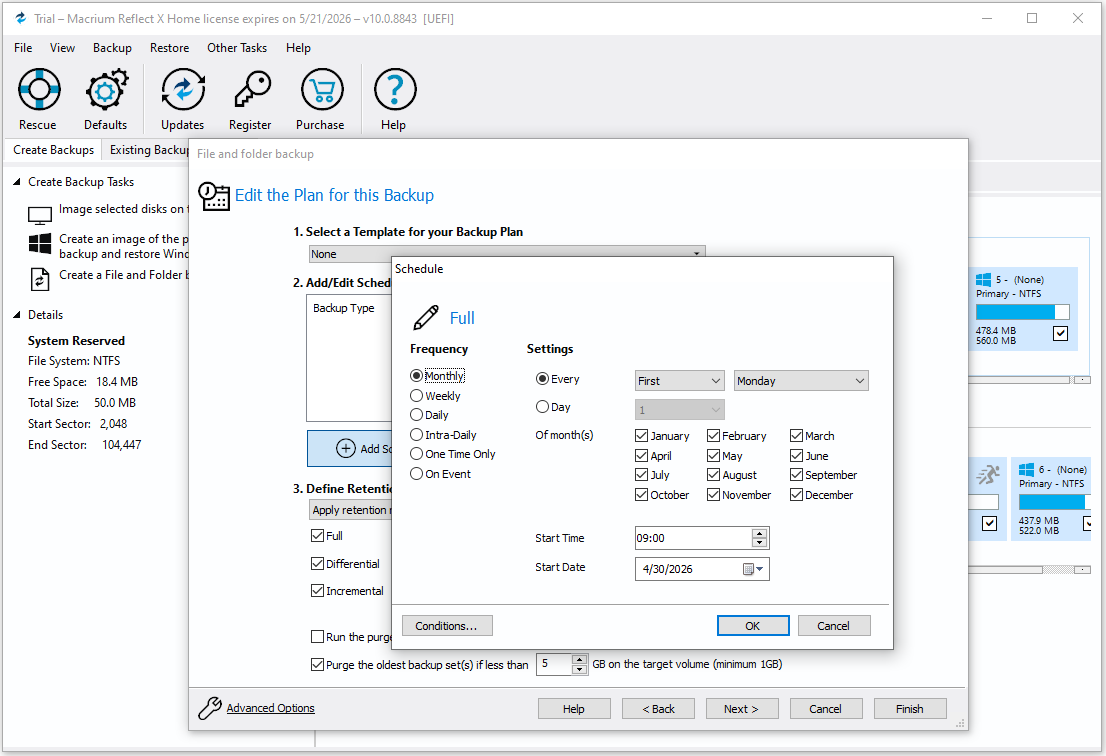Toggle the Incremental retention checkbox
This screenshot has height=756, width=1106.
[x=317, y=591]
